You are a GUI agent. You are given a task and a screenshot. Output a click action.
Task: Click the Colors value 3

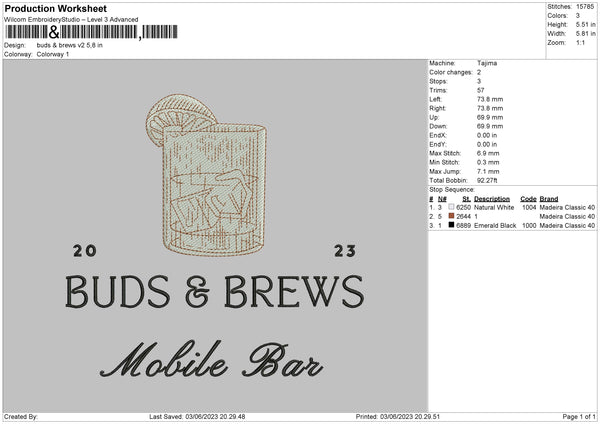tap(578, 16)
